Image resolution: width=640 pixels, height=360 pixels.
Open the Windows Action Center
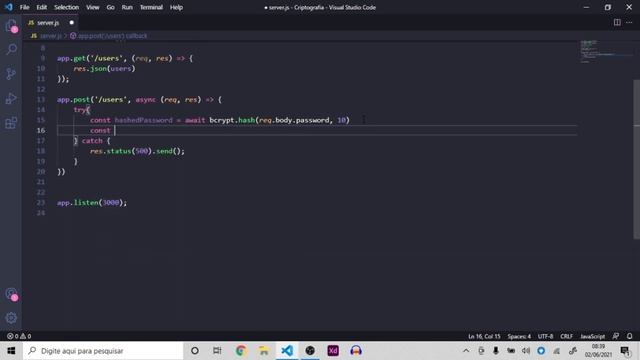pos(625,351)
